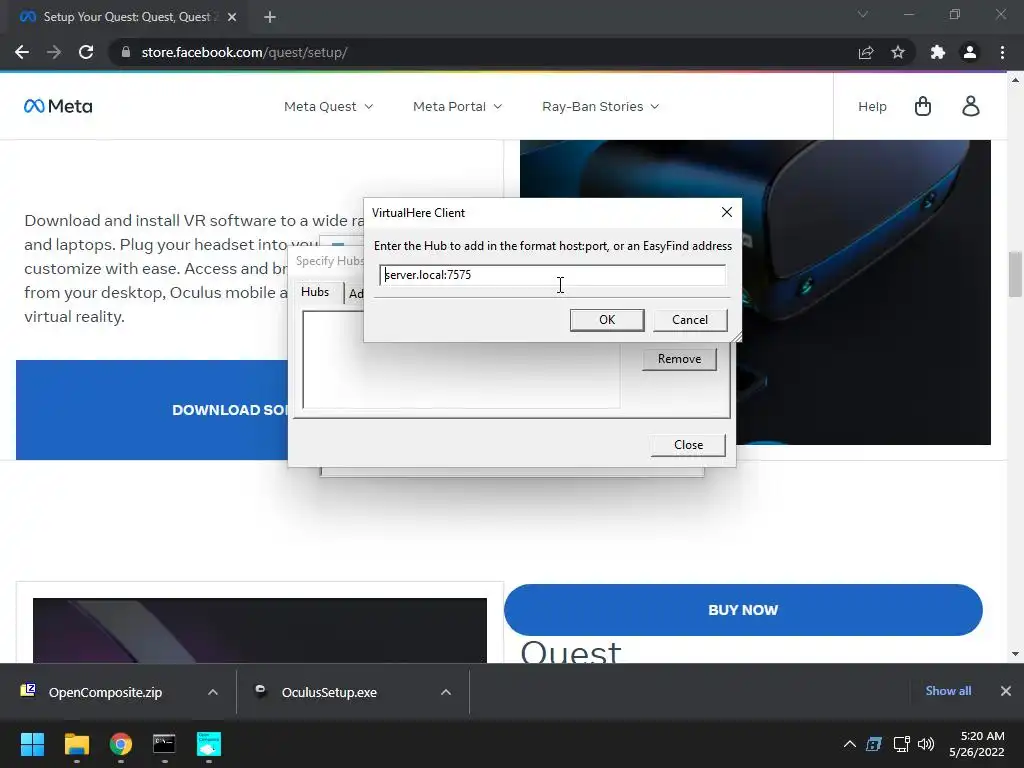Click the site padlock security icon
Screen dimensions: 1024x768
tap(126, 52)
